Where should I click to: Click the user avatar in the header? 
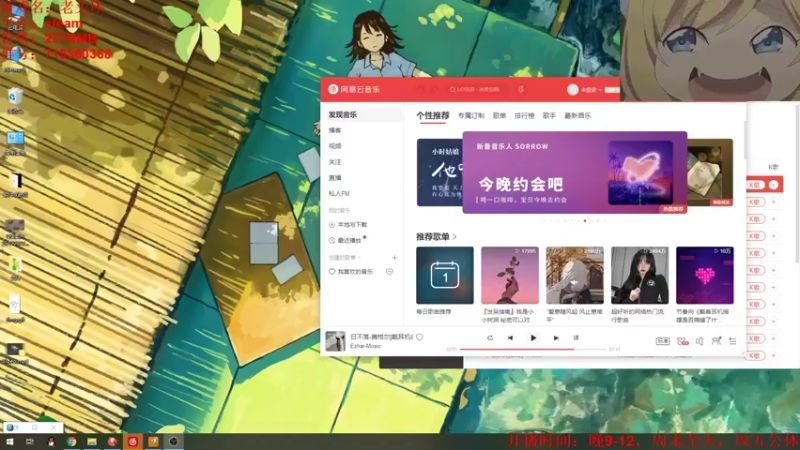(572, 89)
